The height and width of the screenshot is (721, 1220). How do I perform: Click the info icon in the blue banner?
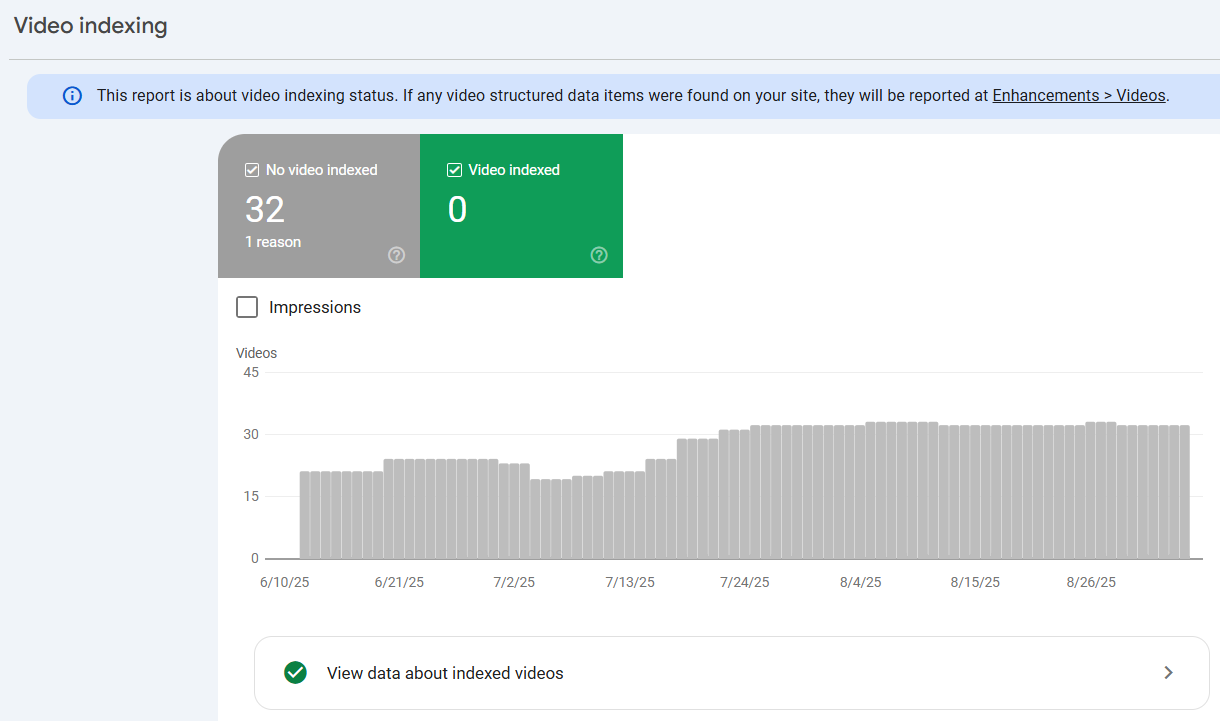point(72,96)
